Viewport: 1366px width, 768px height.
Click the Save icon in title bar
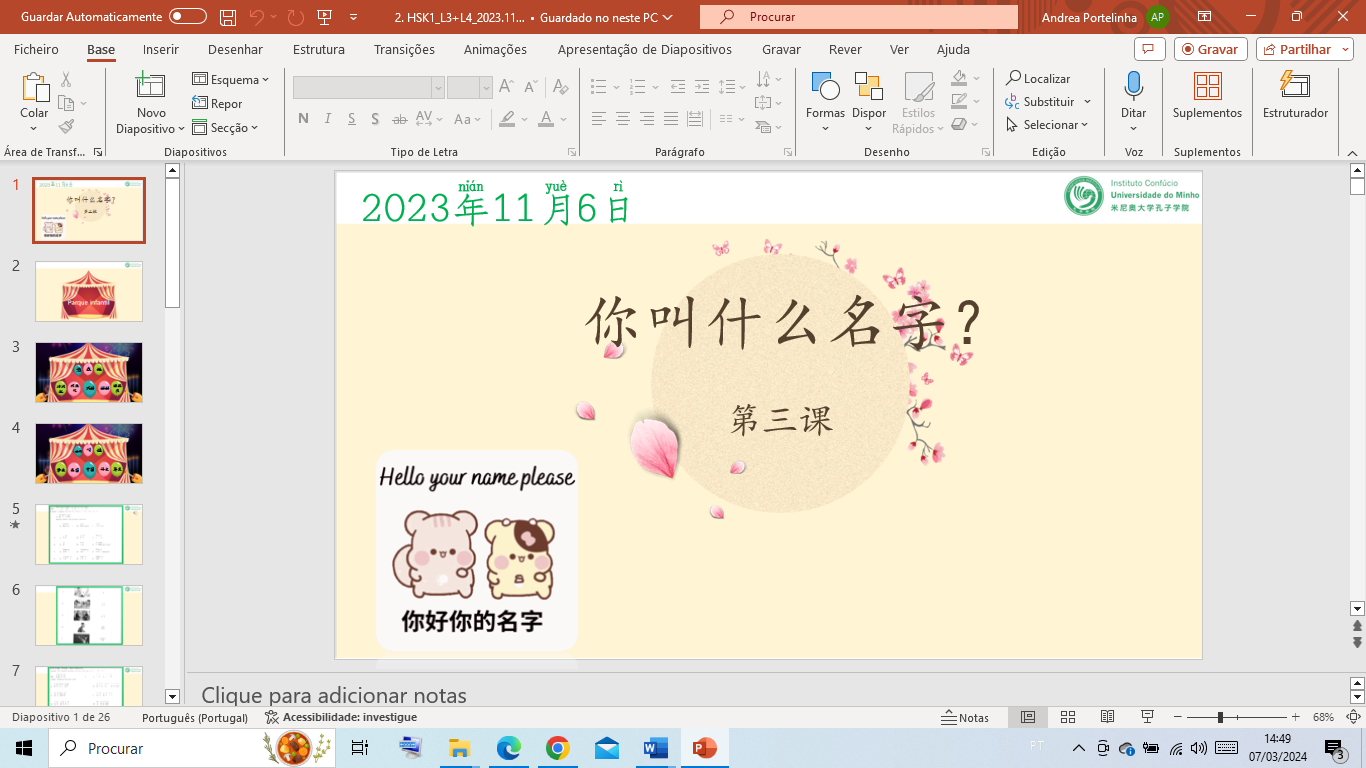pos(228,17)
